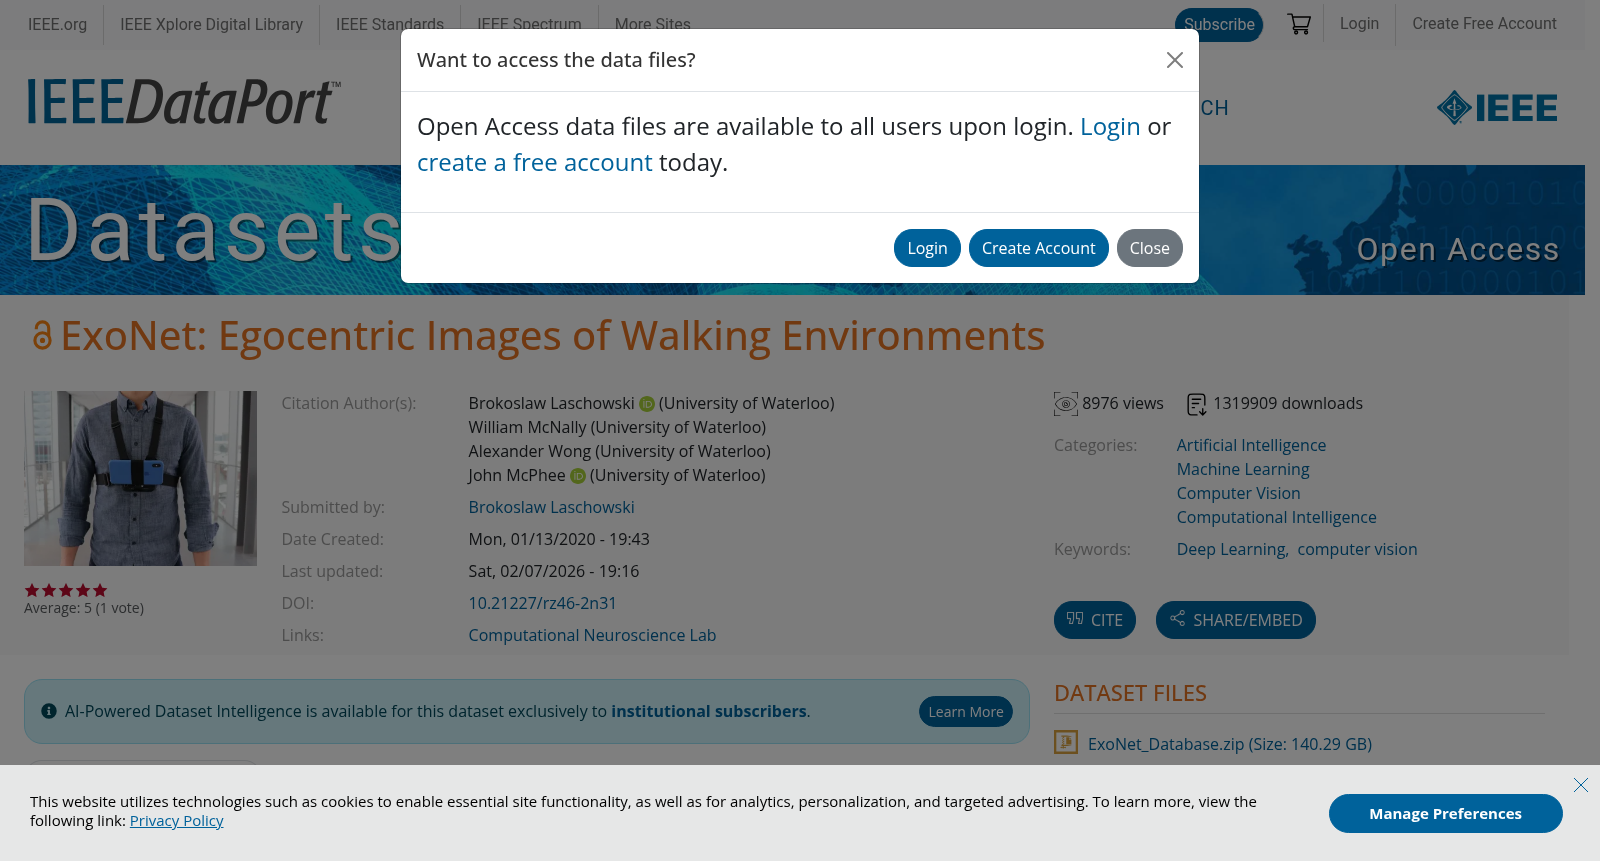The height and width of the screenshot is (861, 1600).
Task: Click Learn More in AI-Powered banner
Action: pos(965,712)
